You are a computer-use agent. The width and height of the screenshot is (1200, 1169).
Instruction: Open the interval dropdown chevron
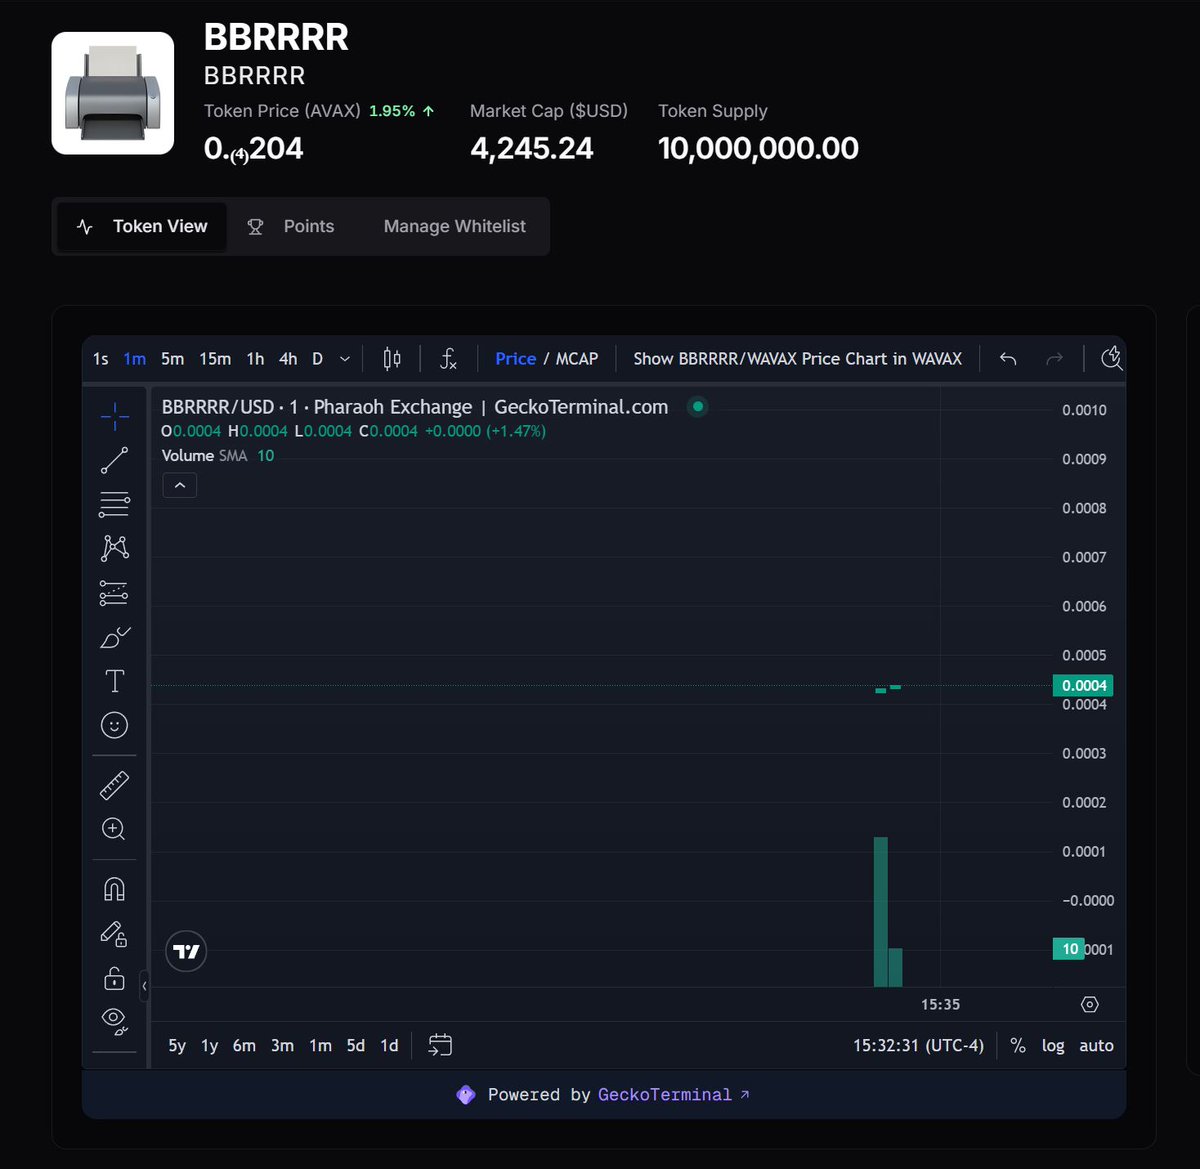coord(344,358)
